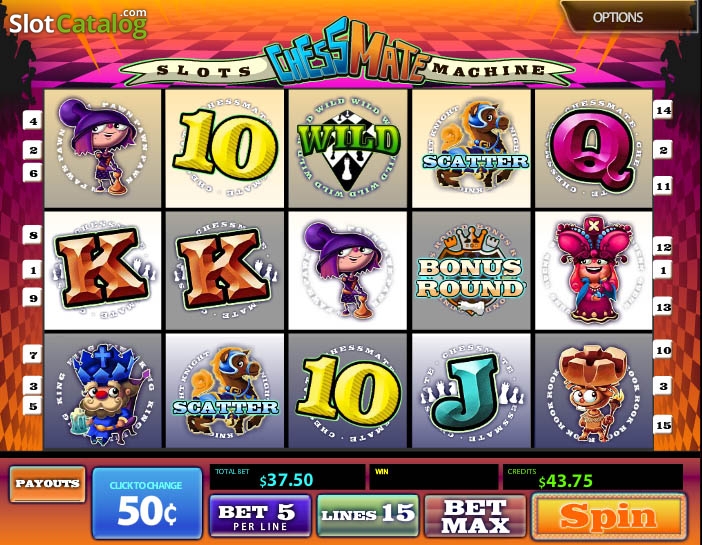Click the pink Queen character symbol
Viewport: 702px width, 545px height.
point(594,271)
